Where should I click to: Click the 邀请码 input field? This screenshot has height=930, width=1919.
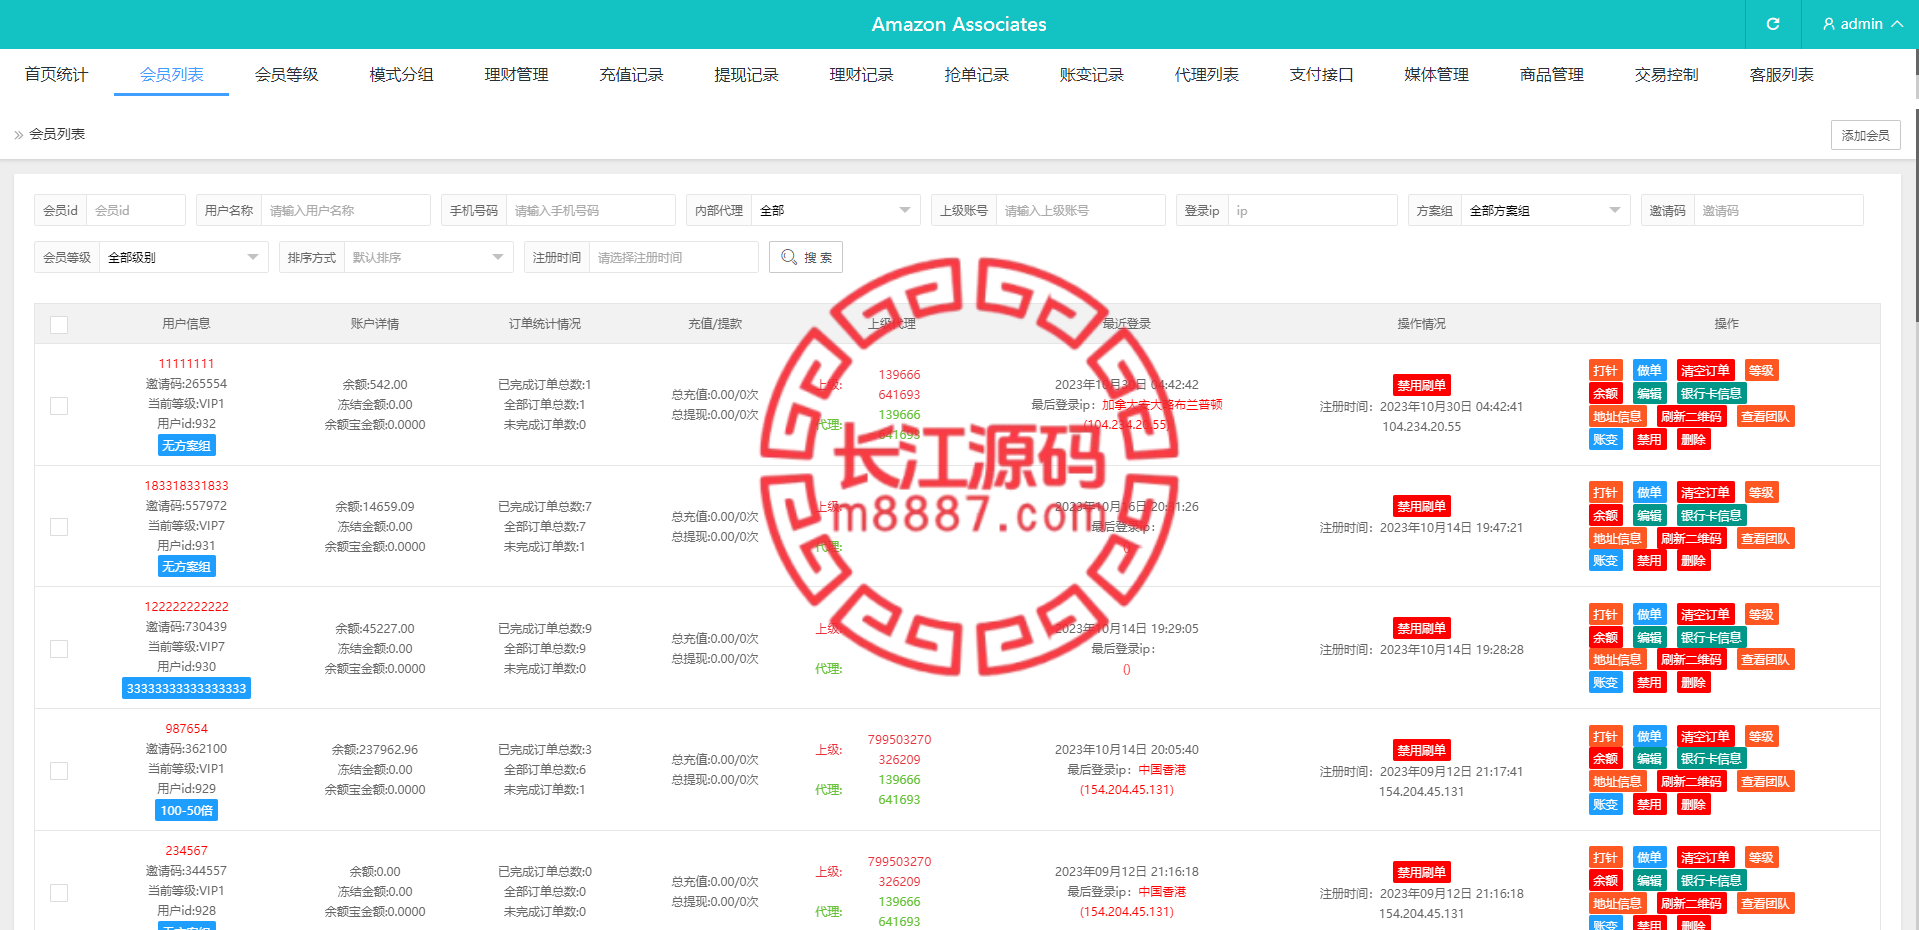coord(1778,210)
